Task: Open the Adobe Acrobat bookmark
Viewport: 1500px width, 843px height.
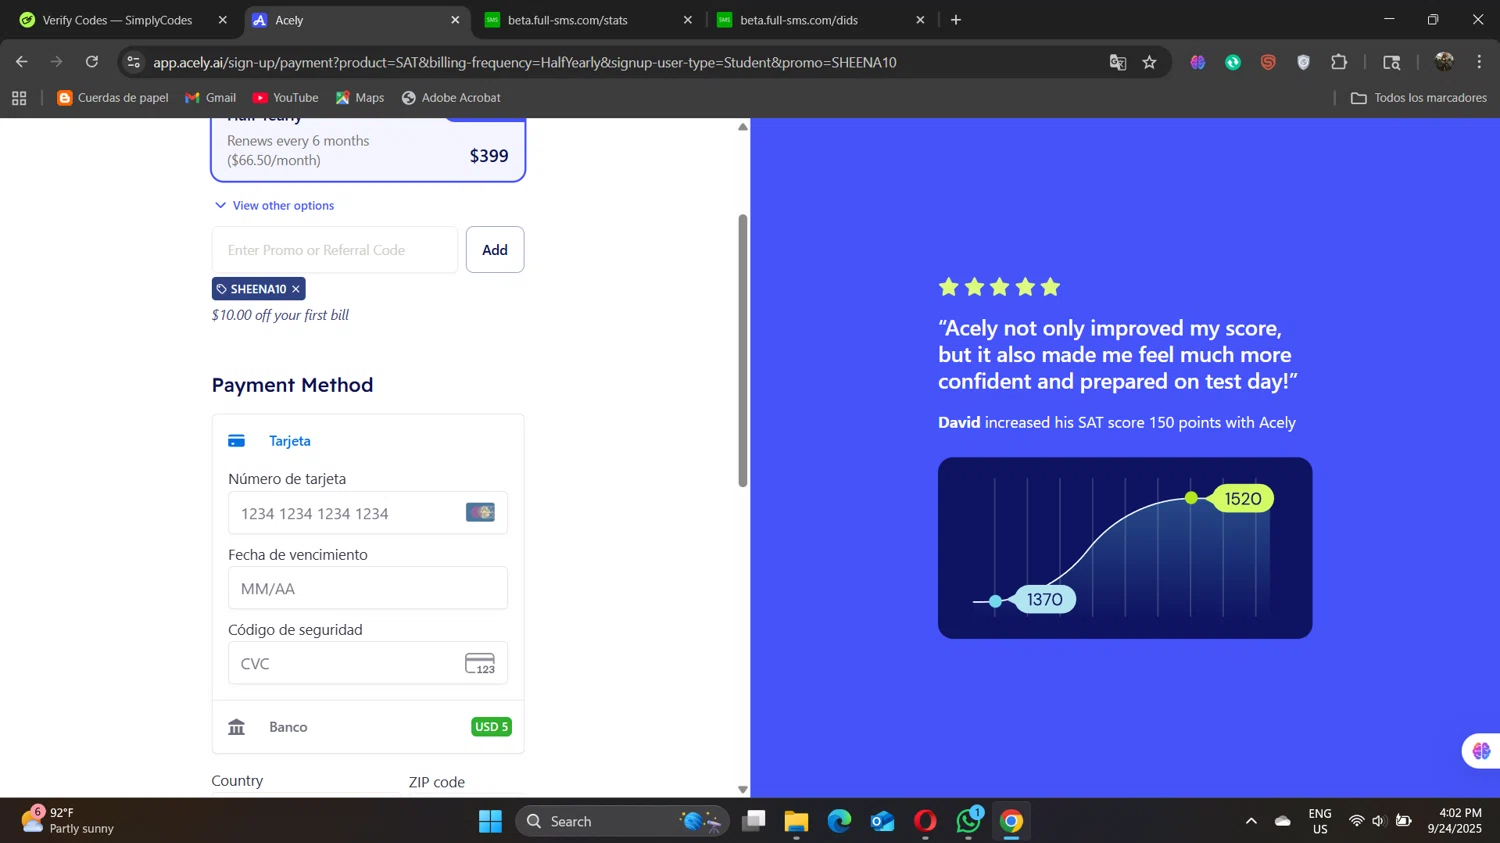Action: click(x=451, y=98)
